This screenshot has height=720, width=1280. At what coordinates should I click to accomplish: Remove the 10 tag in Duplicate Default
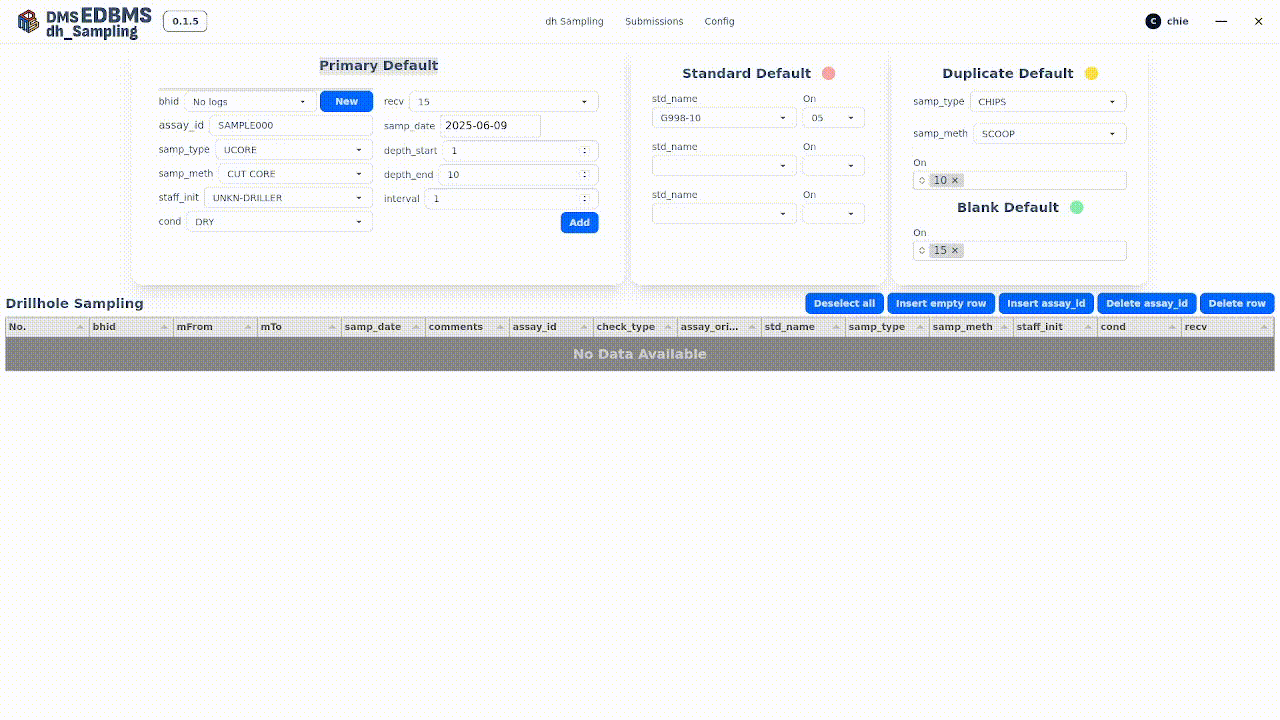[x=955, y=181]
